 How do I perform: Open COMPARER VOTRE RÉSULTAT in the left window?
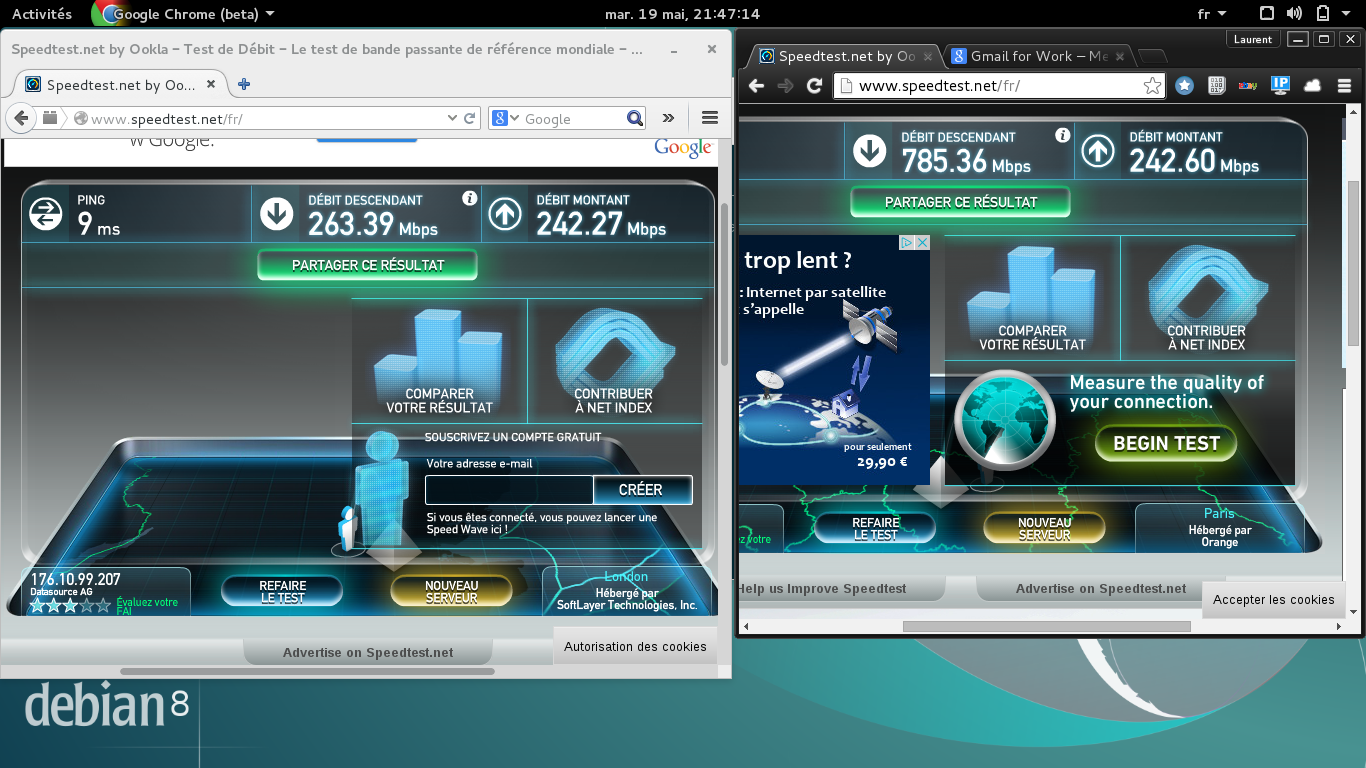pos(439,359)
